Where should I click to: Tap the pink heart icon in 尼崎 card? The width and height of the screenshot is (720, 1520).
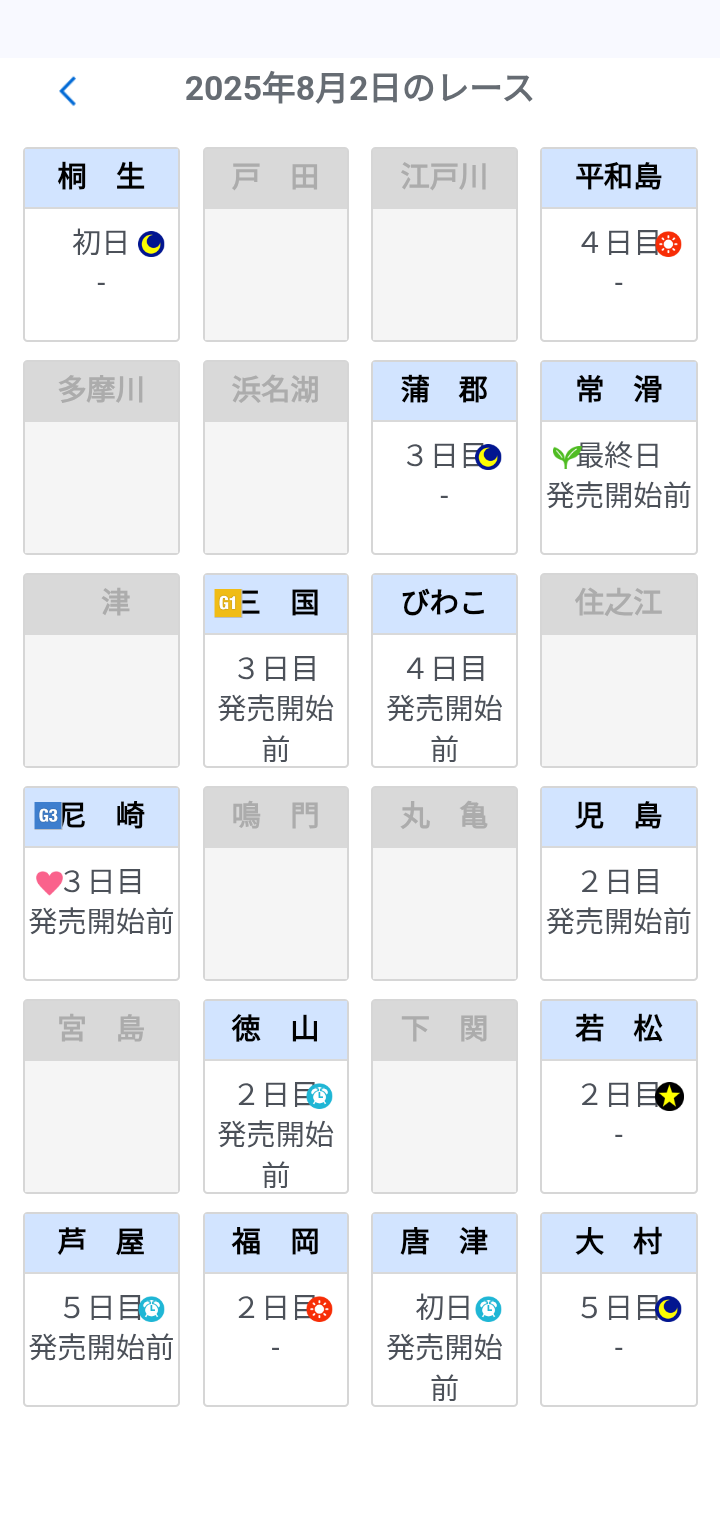[x=49, y=883]
